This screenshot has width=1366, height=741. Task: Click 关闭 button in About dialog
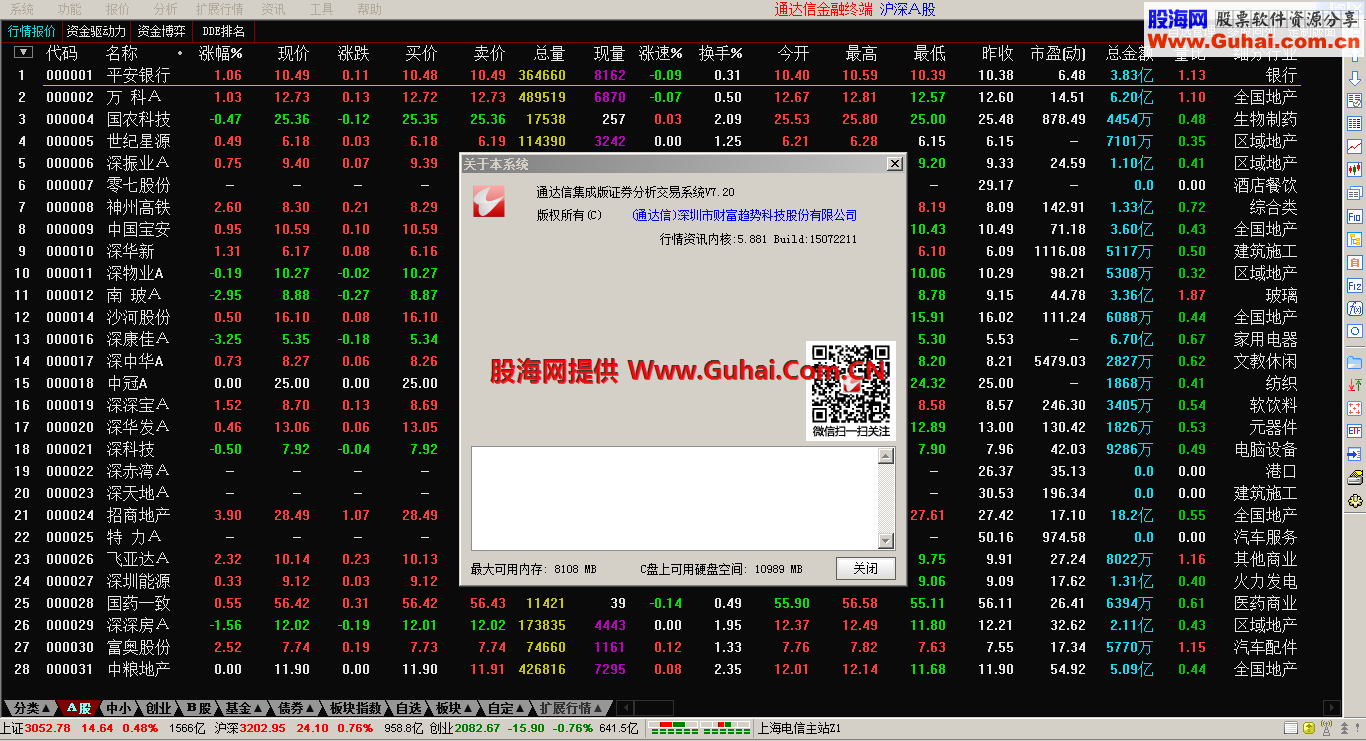coord(865,568)
